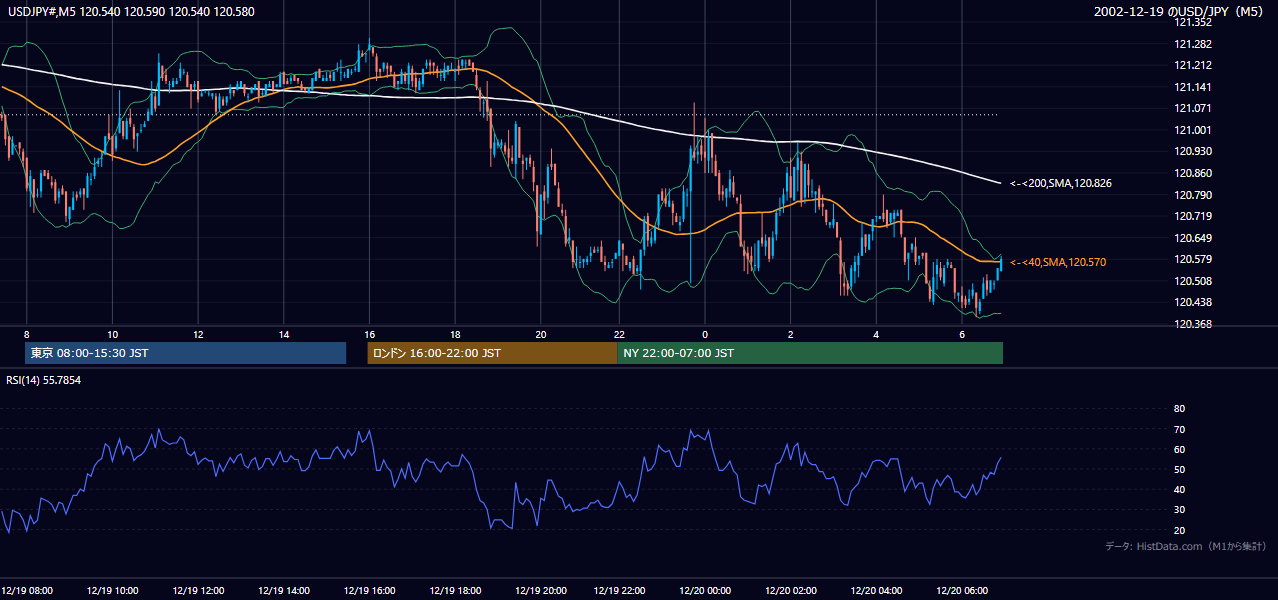1278x600 pixels.
Task: Click RSI scale level 30
Action: [x=1179, y=510]
